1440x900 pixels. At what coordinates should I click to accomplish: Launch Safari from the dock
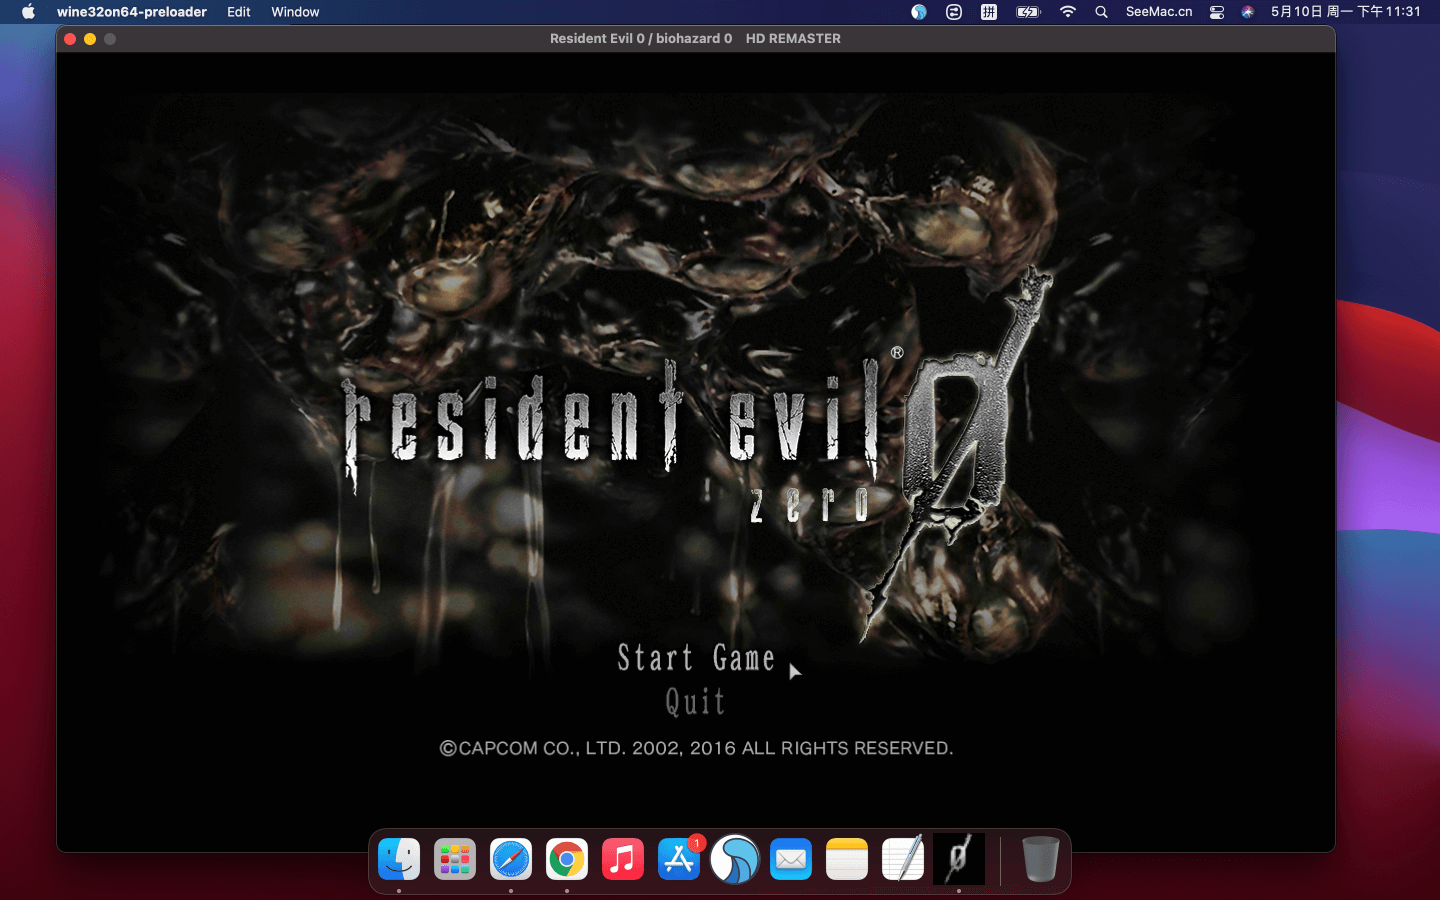(511, 859)
